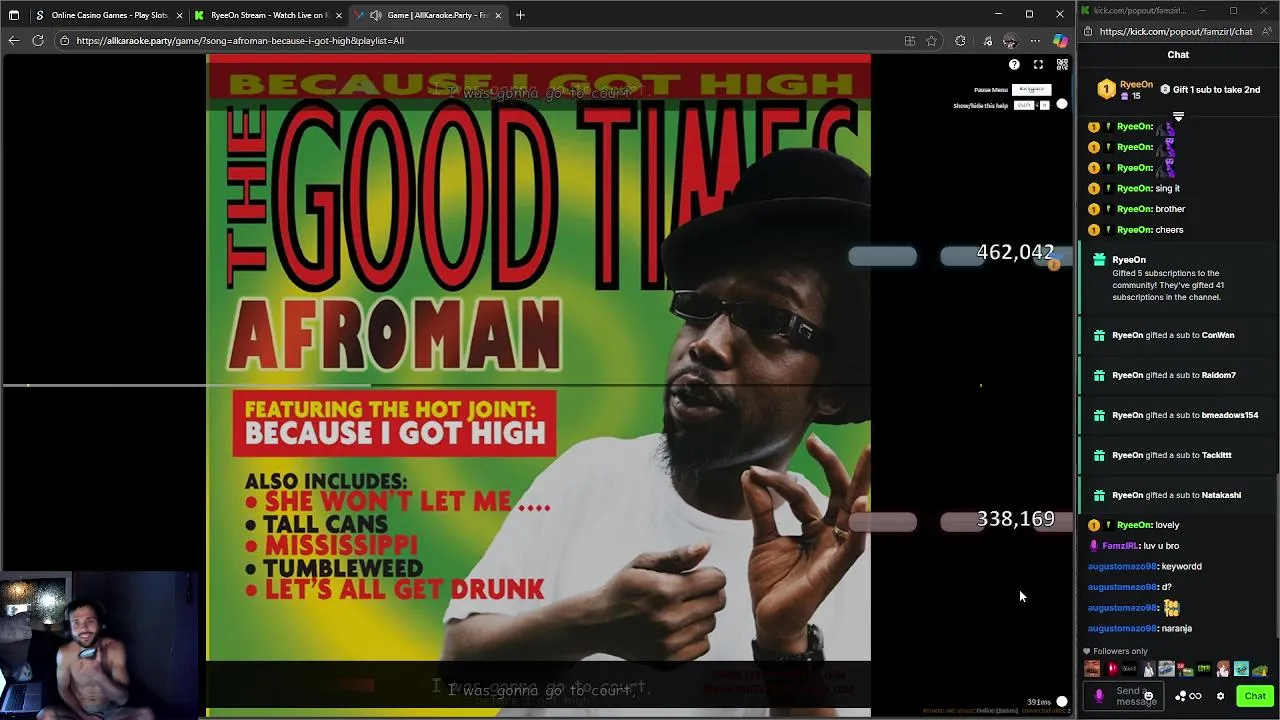Click the Followers only notice in chat
Image resolution: width=1280 pixels, height=720 pixels.
pyautogui.click(x=1116, y=651)
